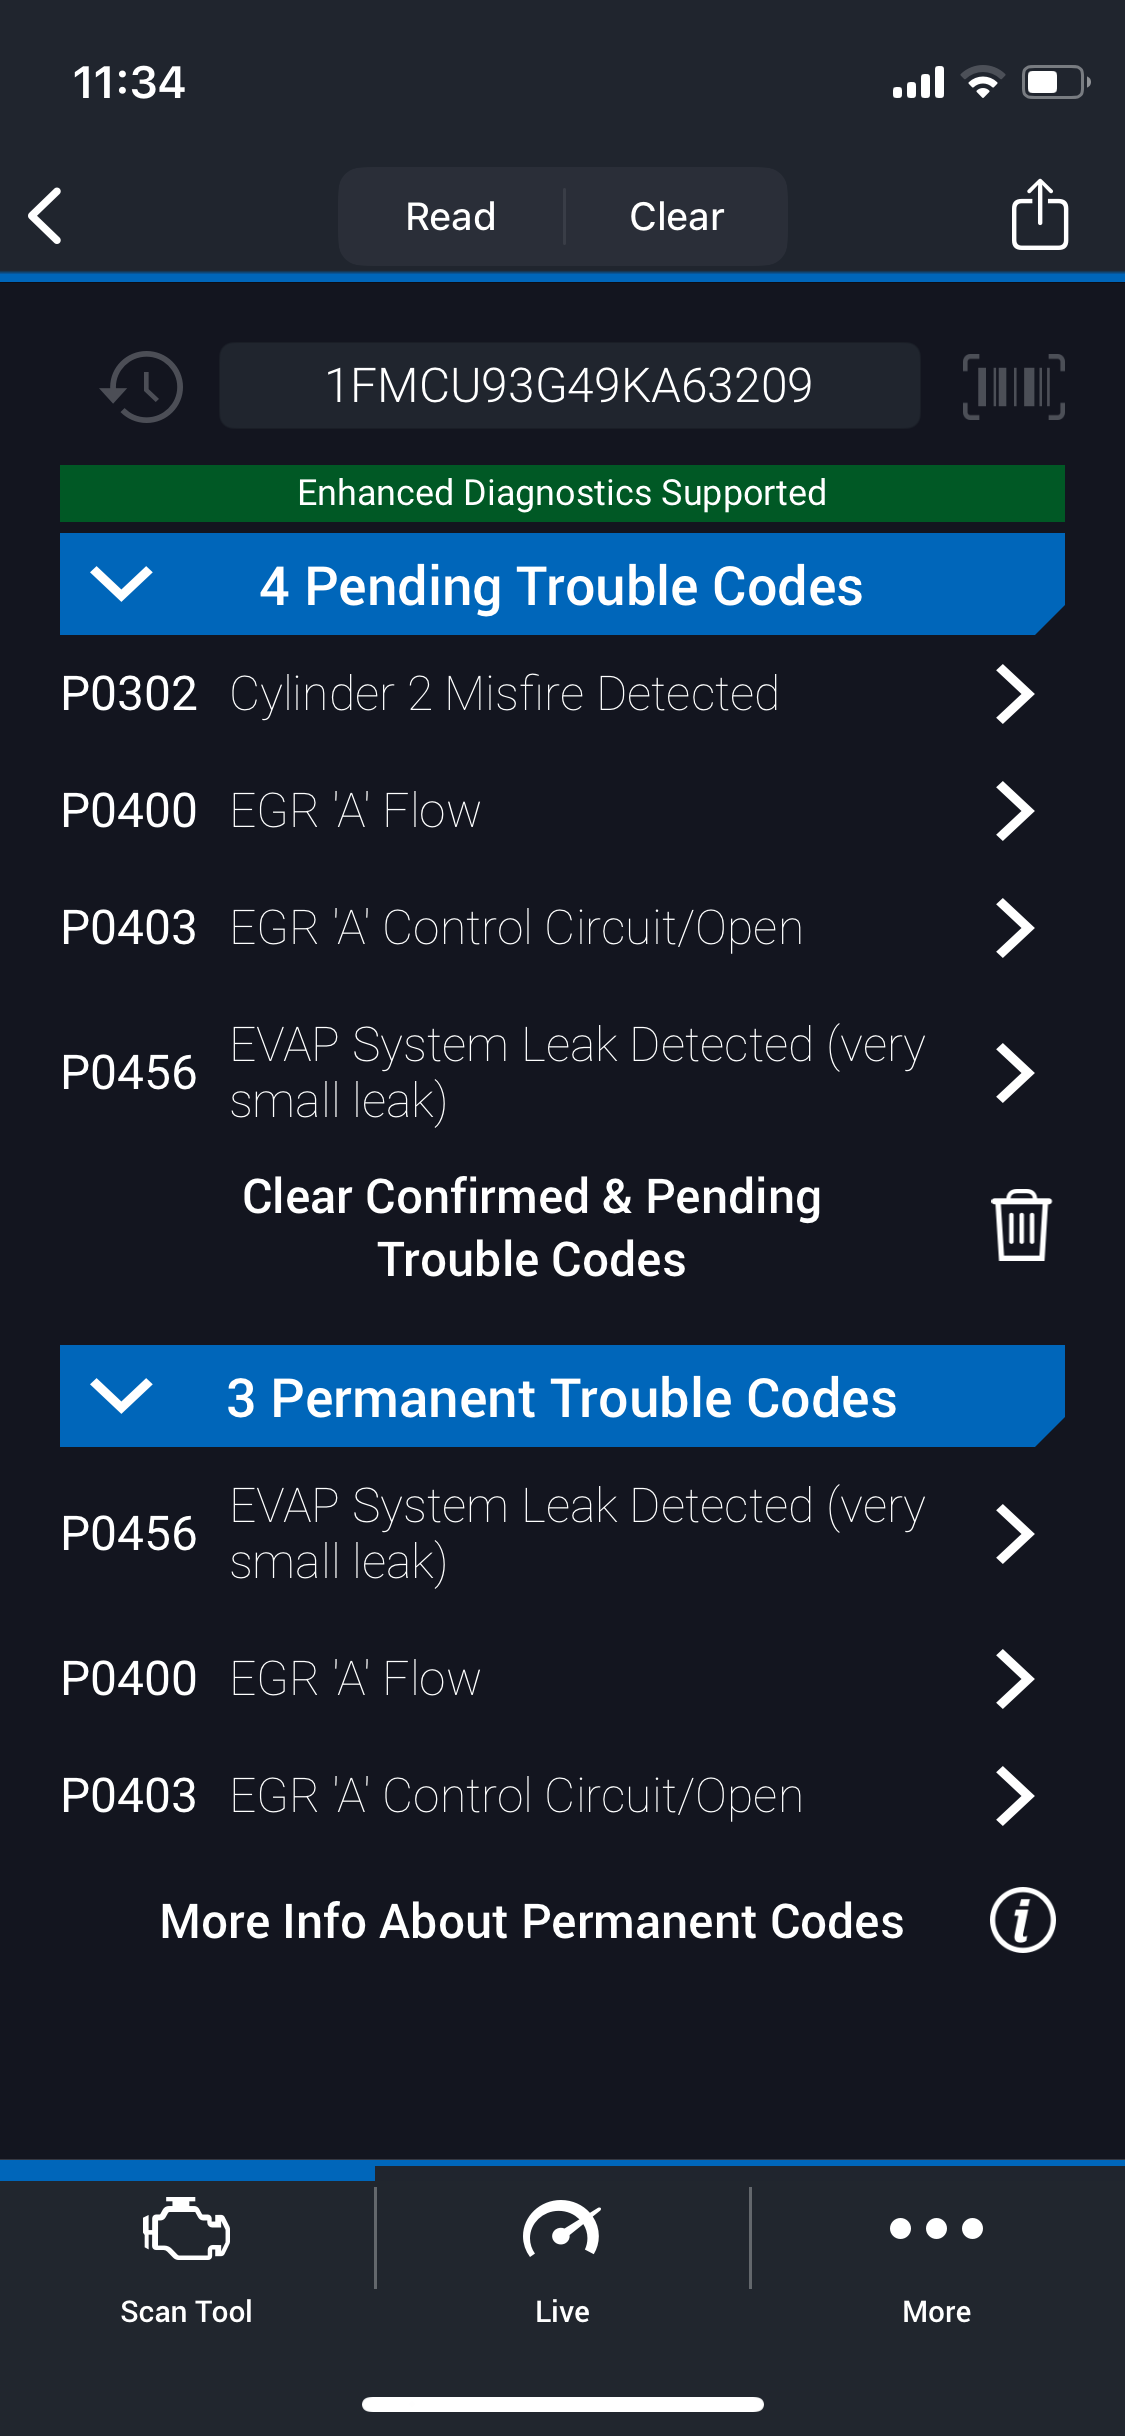Open the VIN history clock icon
Viewport: 1125px width, 2436px height.
(143, 386)
